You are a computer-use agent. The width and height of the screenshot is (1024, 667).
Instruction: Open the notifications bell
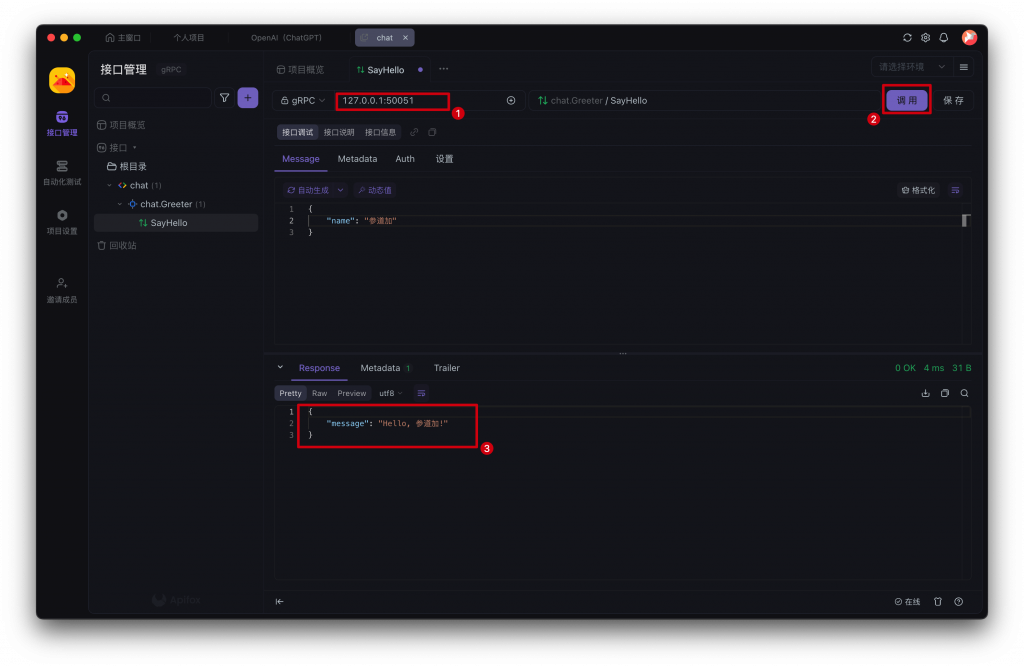click(944, 38)
